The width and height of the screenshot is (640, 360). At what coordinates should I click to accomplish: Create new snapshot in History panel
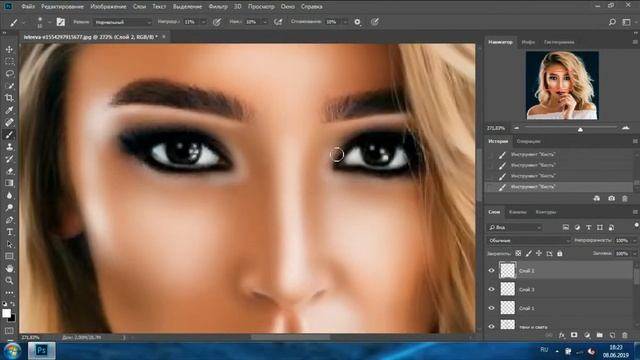click(611, 198)
